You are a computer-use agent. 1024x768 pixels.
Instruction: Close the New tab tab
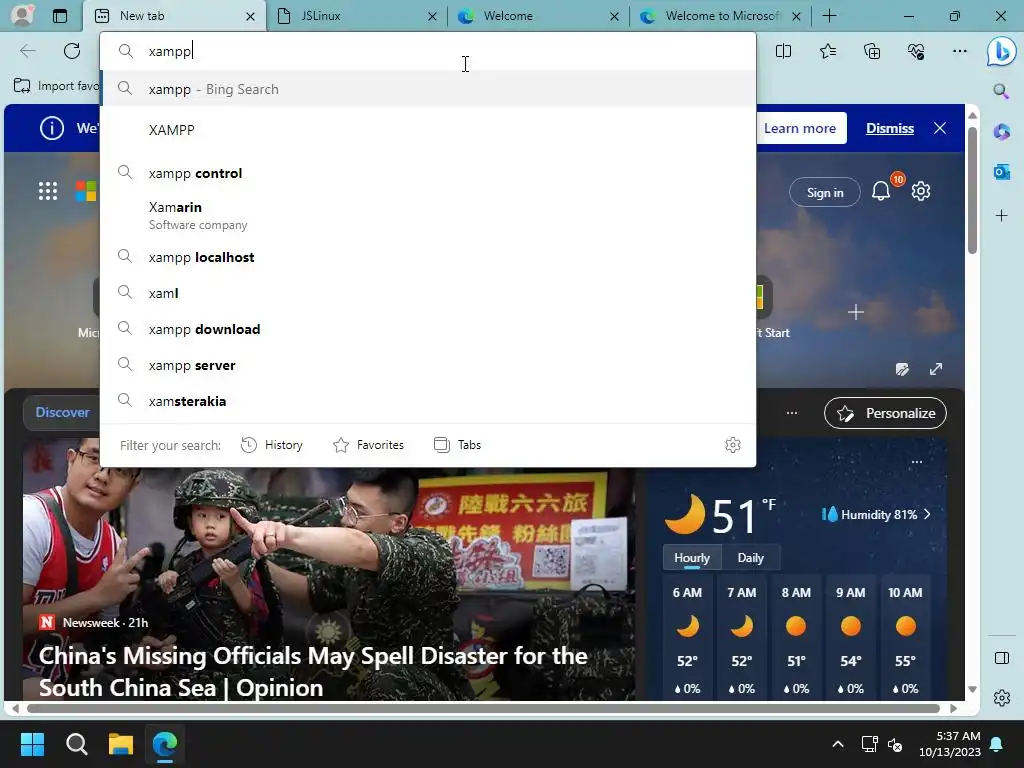pyautogui.click(x=250, y=16)
